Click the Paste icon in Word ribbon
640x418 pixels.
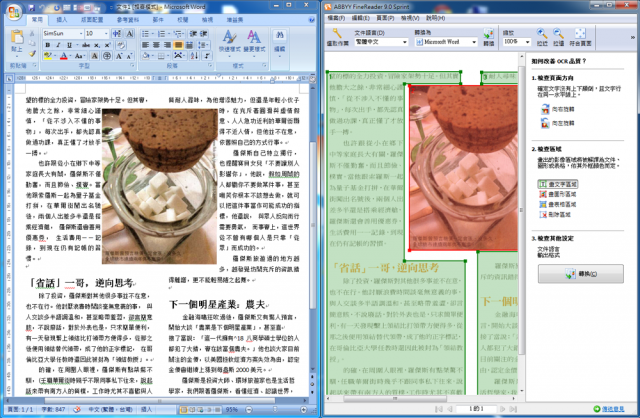coord(17,38)
